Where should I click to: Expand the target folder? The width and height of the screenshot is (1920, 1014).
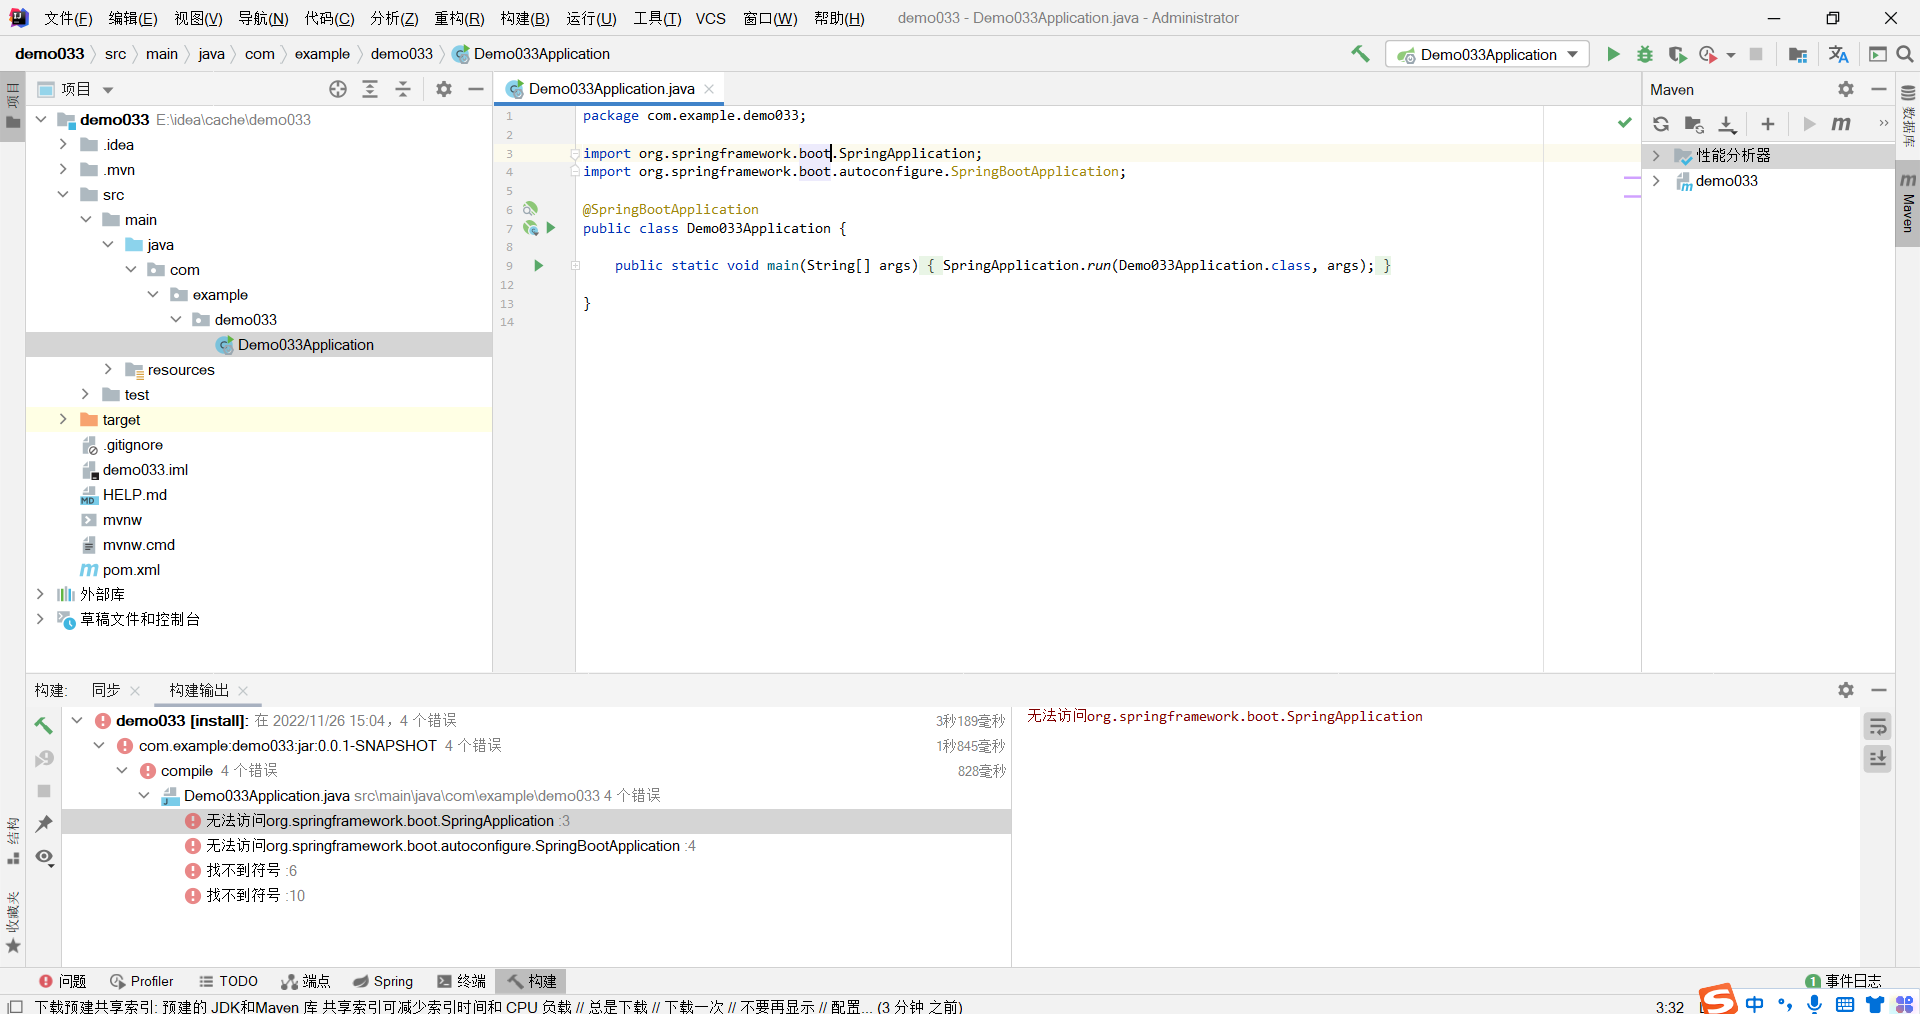tap(63, 419)
